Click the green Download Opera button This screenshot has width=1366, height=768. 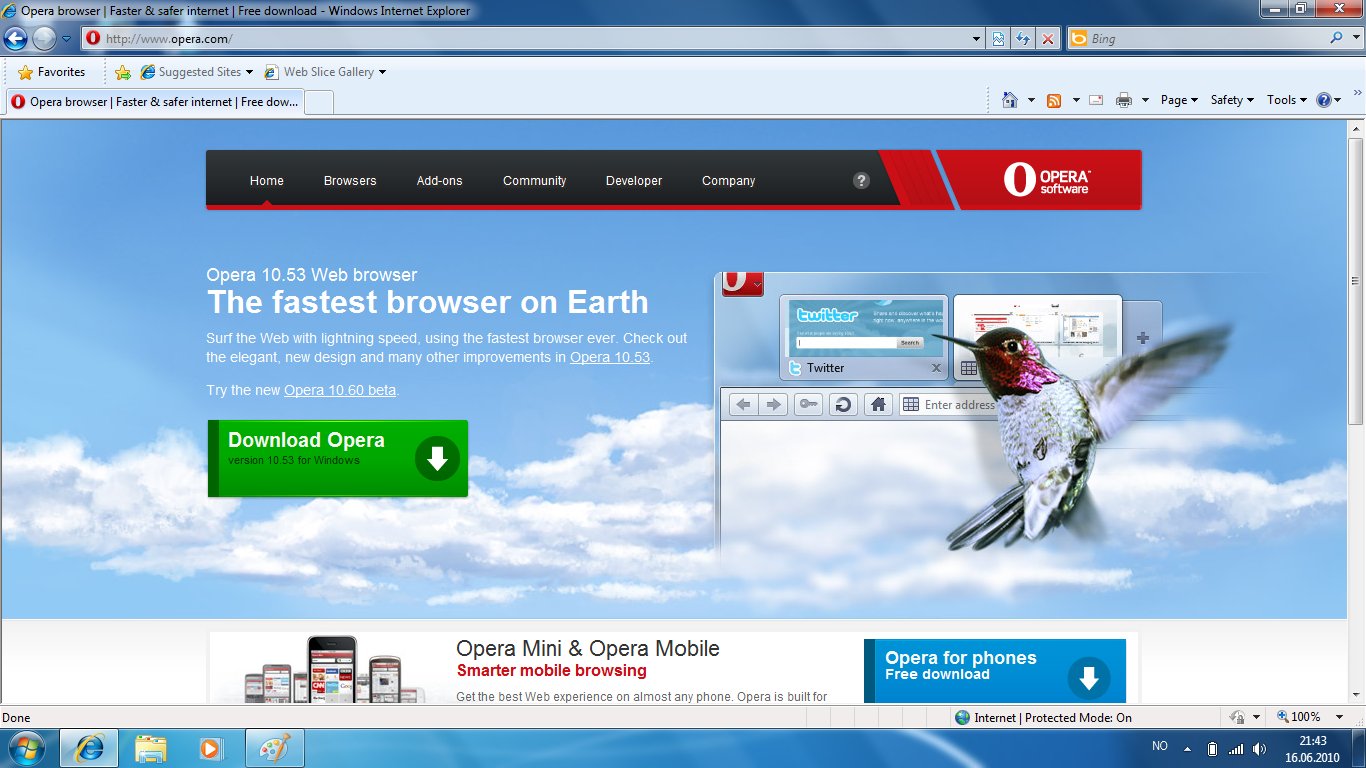(x=338, y=458)
